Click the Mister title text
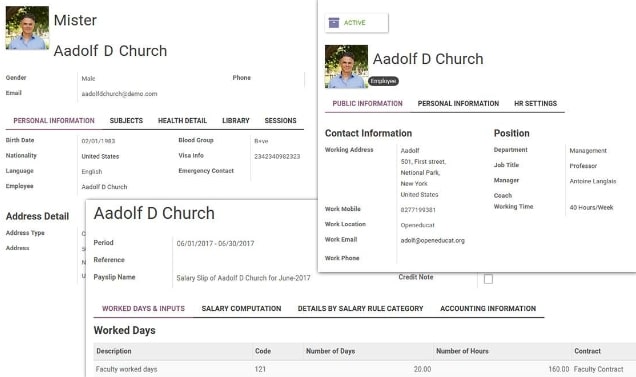This screenshot has width=636, height=377. coord(75,20)
